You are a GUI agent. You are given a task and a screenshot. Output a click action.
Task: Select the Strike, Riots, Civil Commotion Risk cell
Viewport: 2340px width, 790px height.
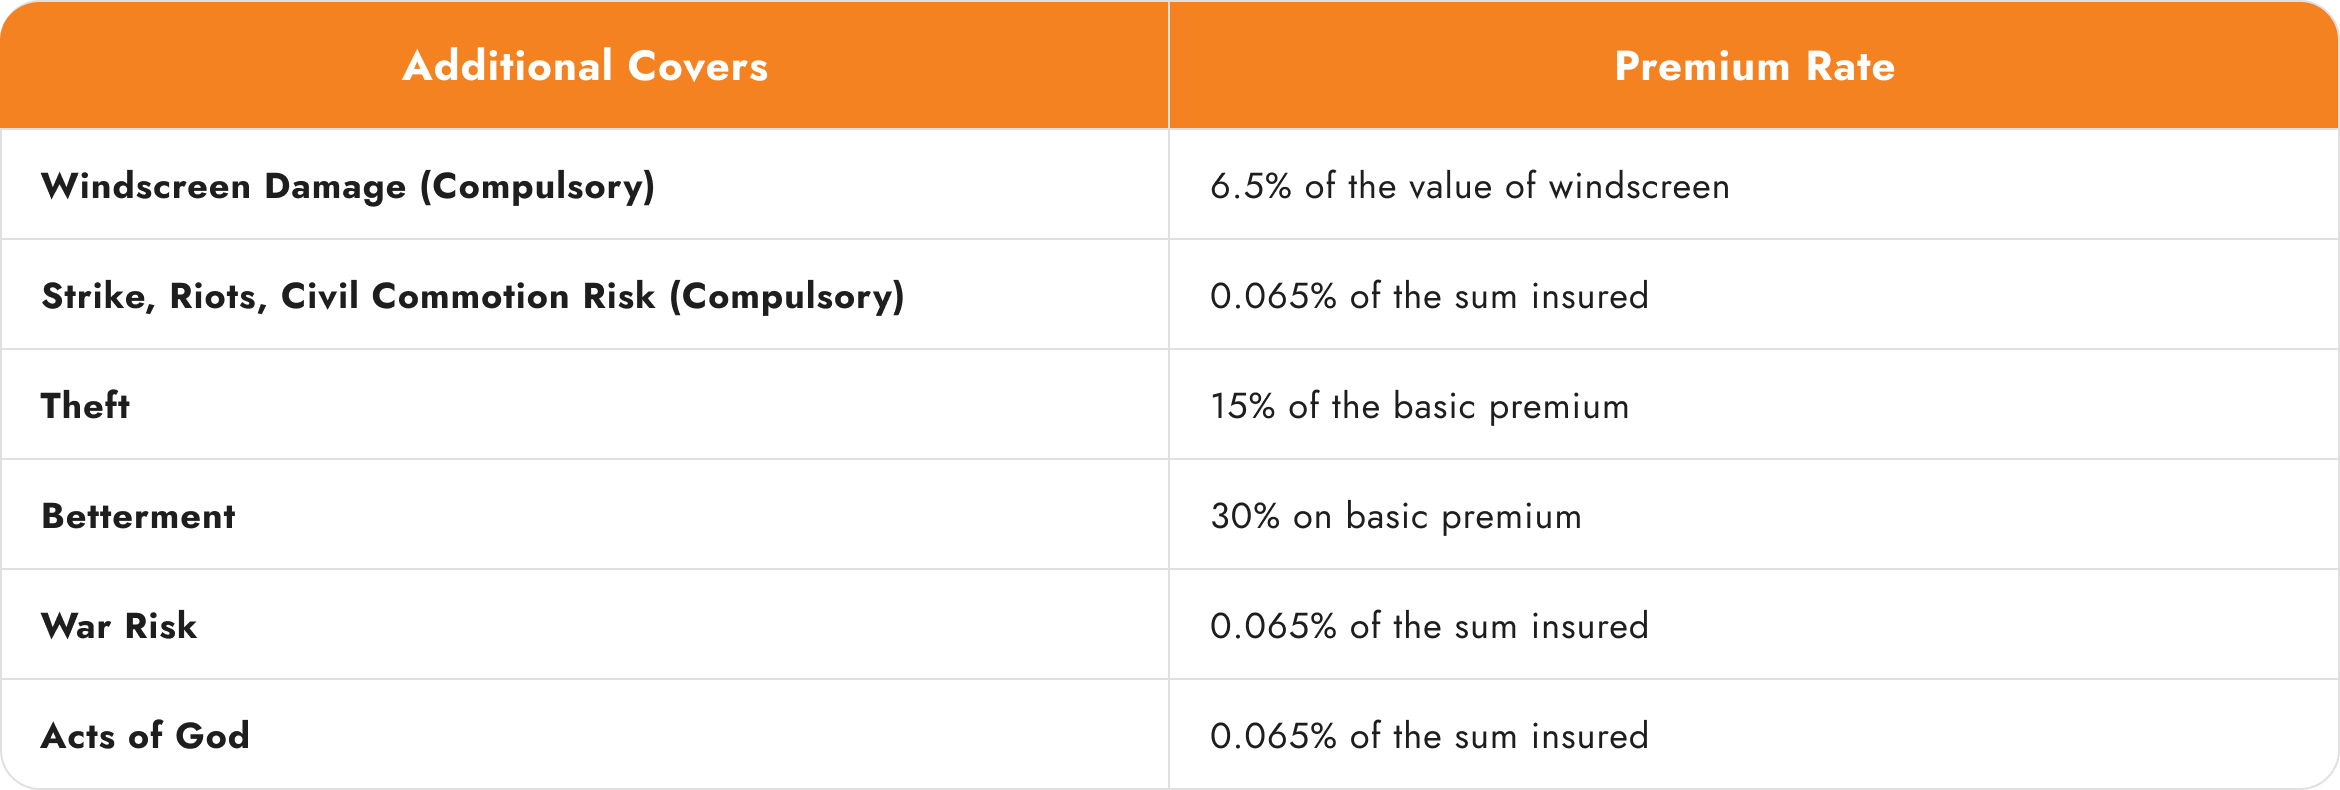(472, 296)
